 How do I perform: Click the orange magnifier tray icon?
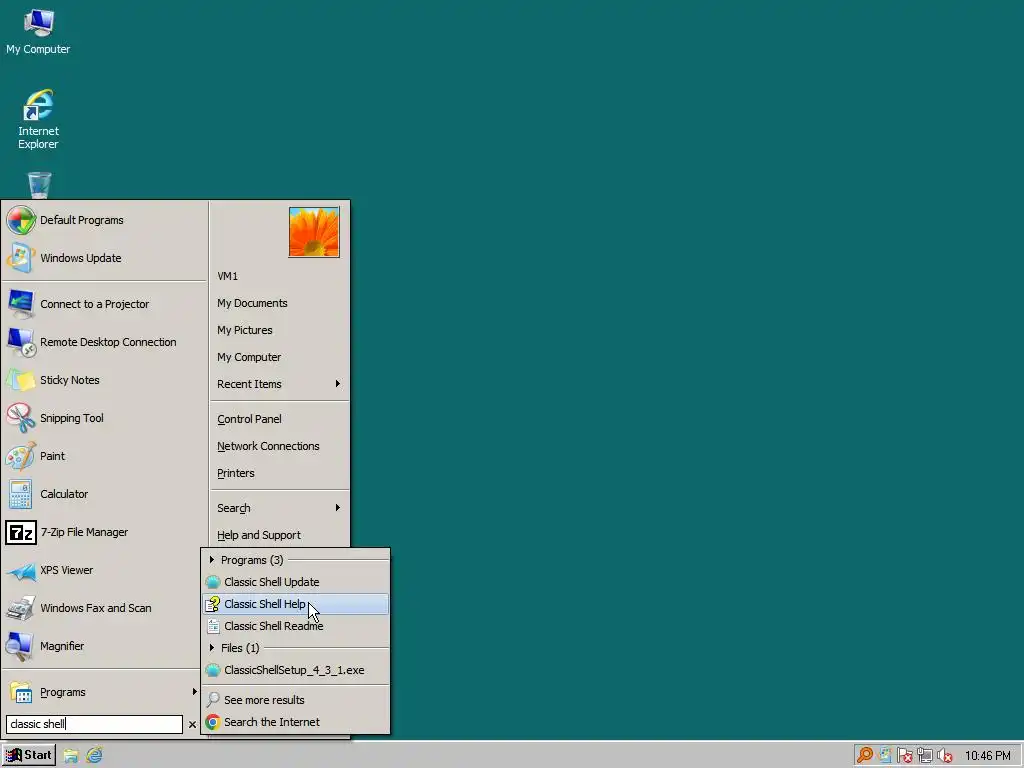click(x=865, y=755)
